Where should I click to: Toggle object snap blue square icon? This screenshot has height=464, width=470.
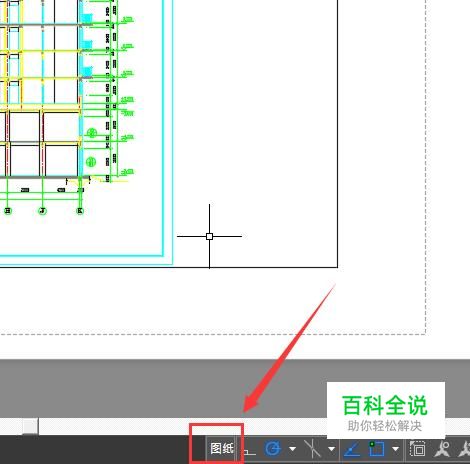tap(377, 449)
